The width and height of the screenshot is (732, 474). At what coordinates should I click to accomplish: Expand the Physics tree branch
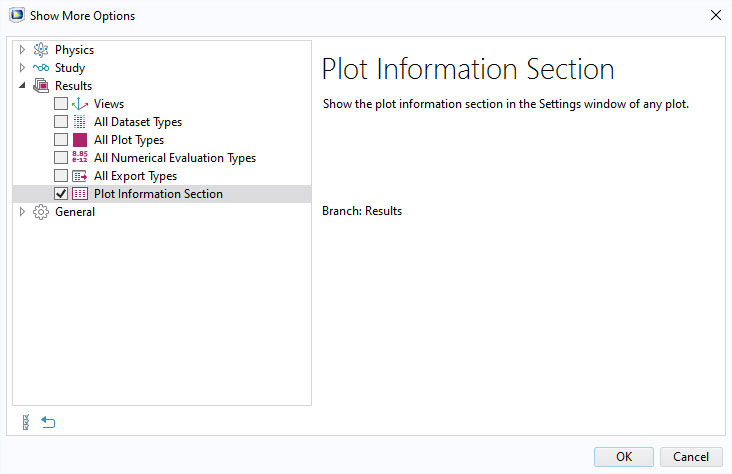click(23, 50)
